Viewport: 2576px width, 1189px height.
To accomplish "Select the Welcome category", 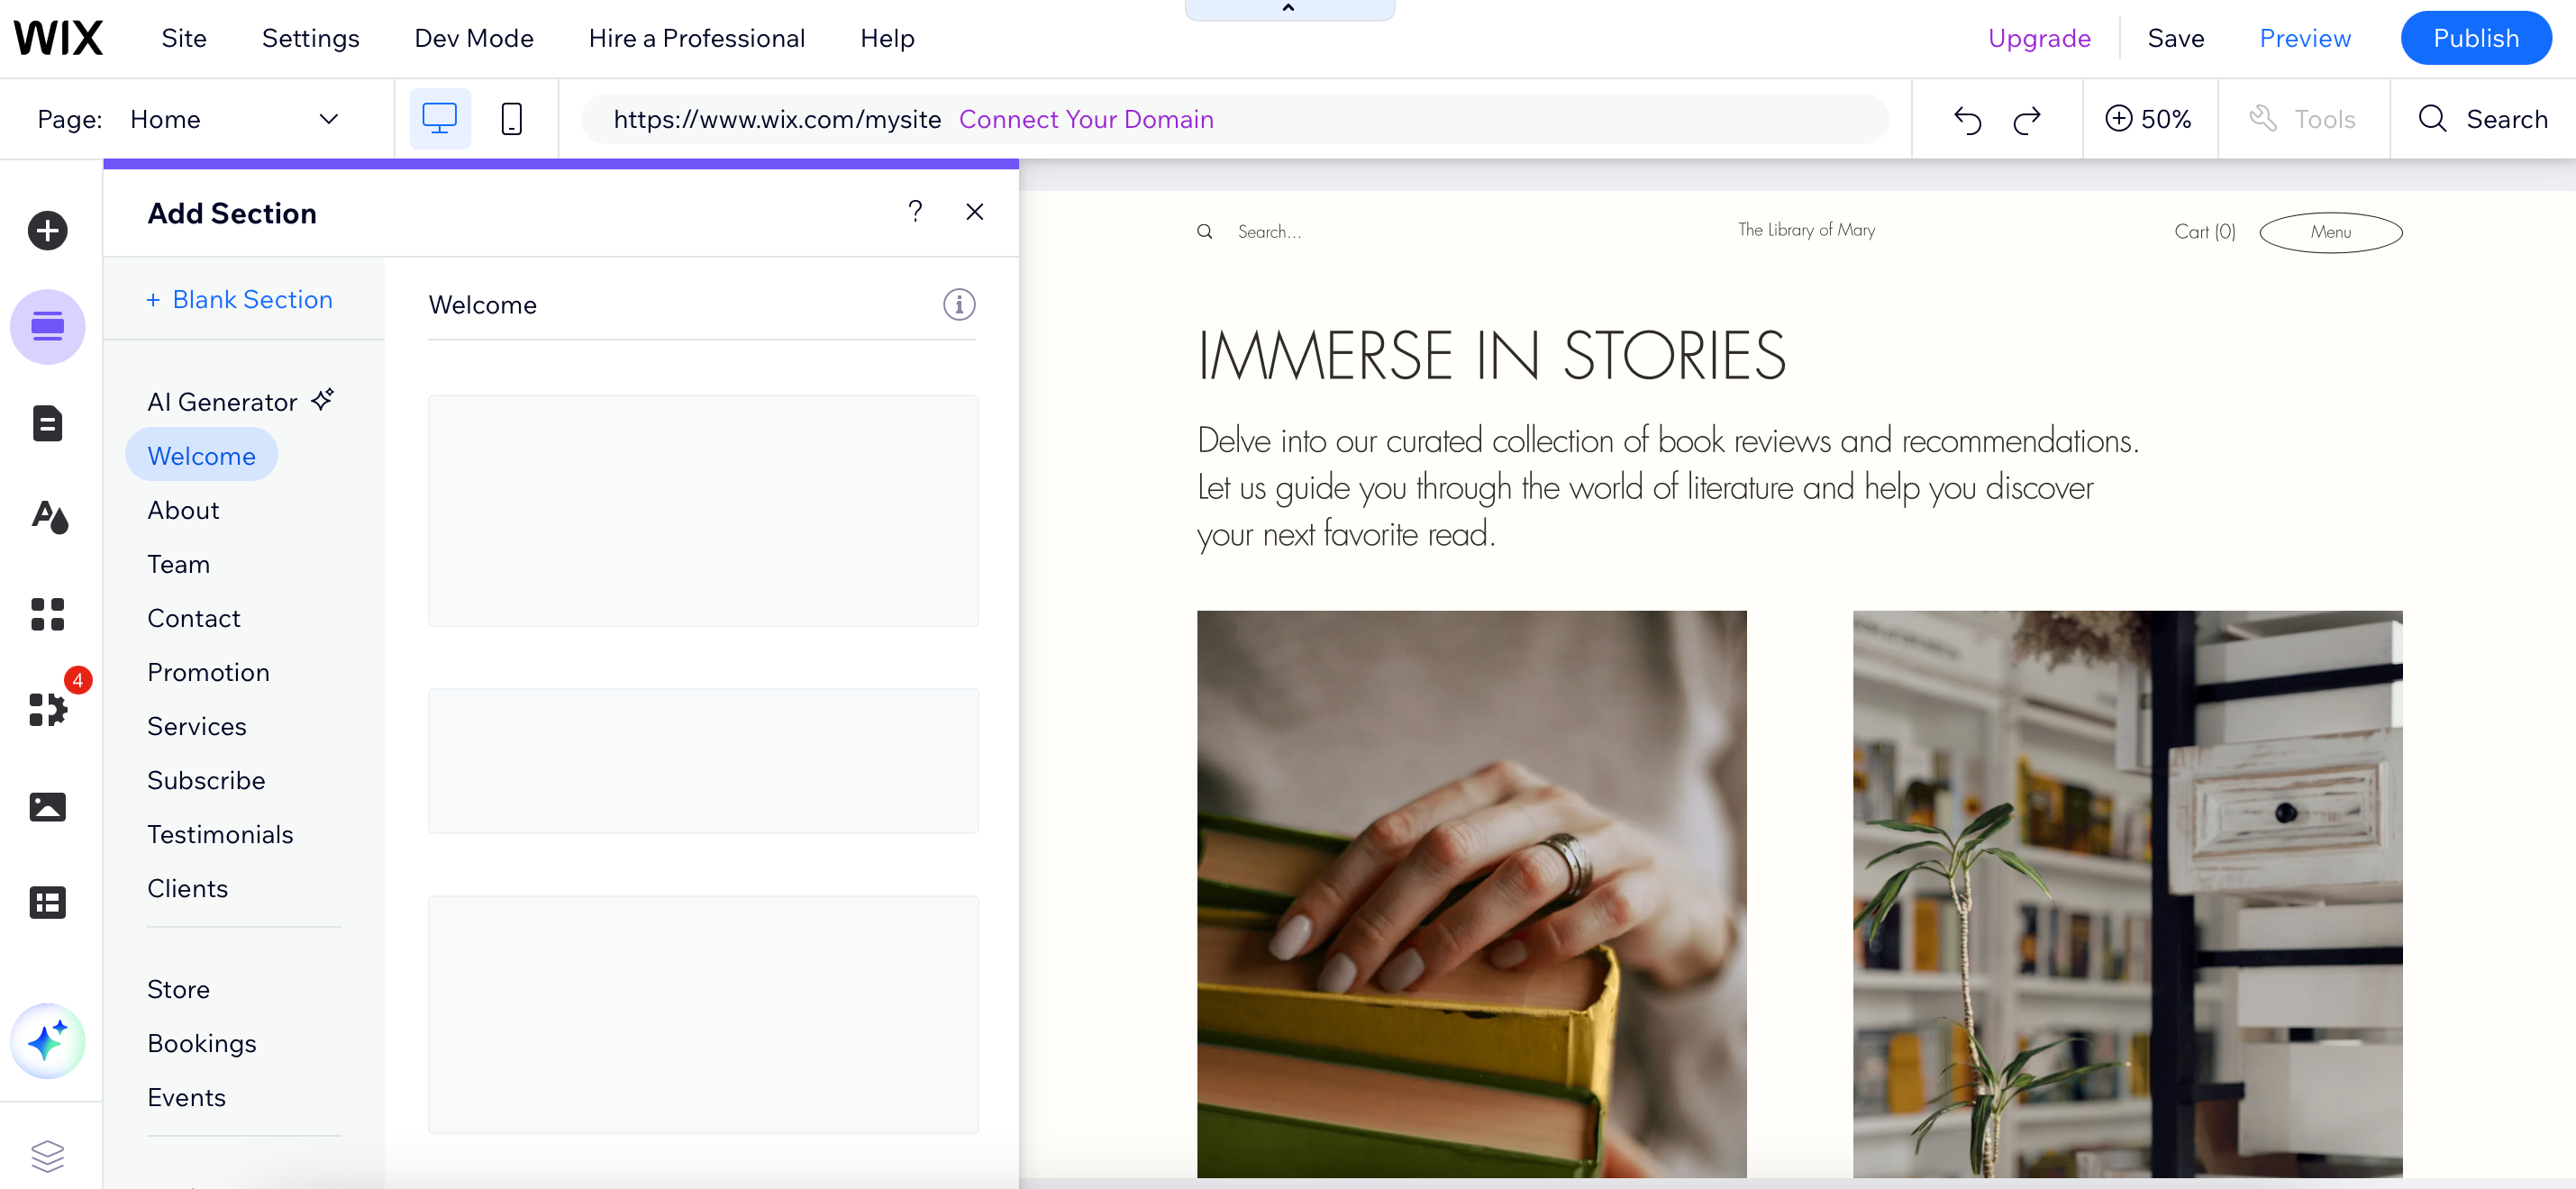I will click(x=201, y=455).
